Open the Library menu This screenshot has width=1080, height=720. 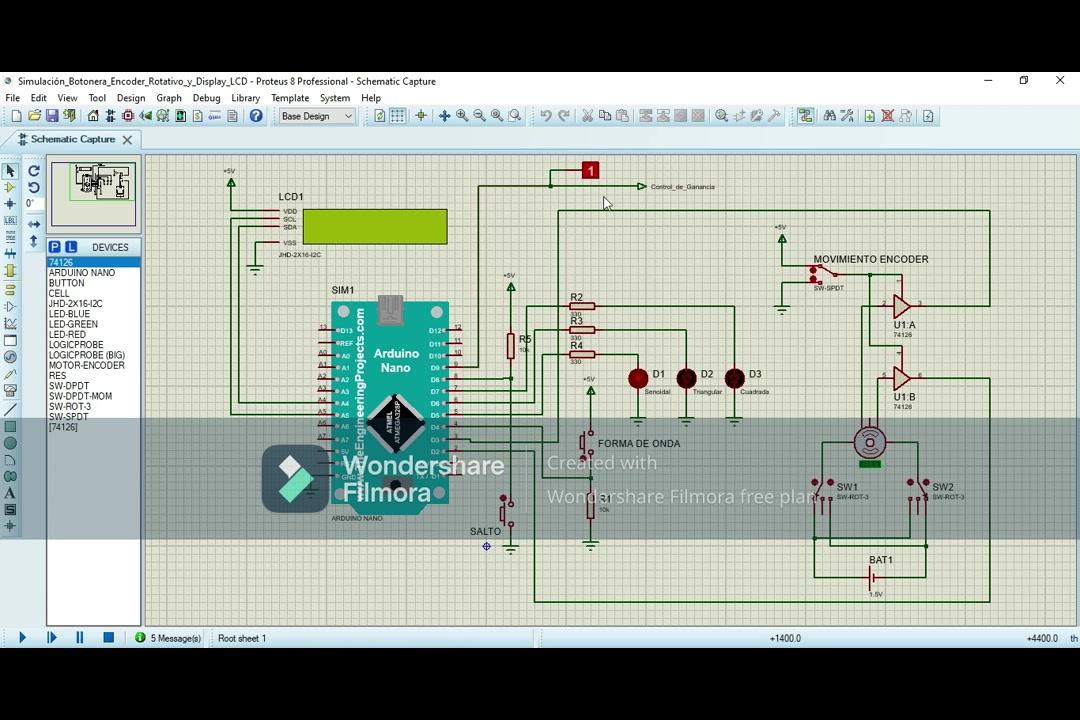coord(245,98)
